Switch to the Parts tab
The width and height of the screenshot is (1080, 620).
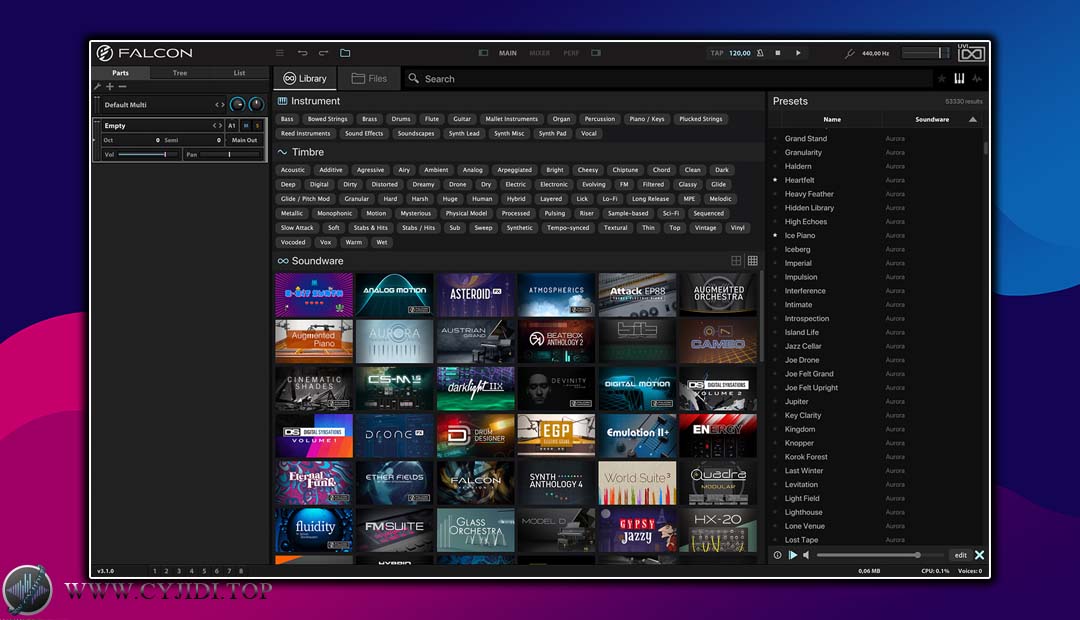tap(121, 72)
